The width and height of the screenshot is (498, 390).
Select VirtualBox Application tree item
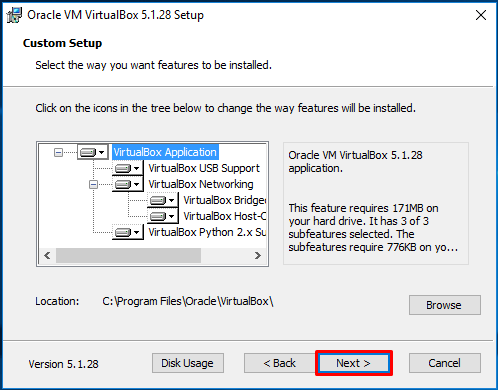[165, 152]
